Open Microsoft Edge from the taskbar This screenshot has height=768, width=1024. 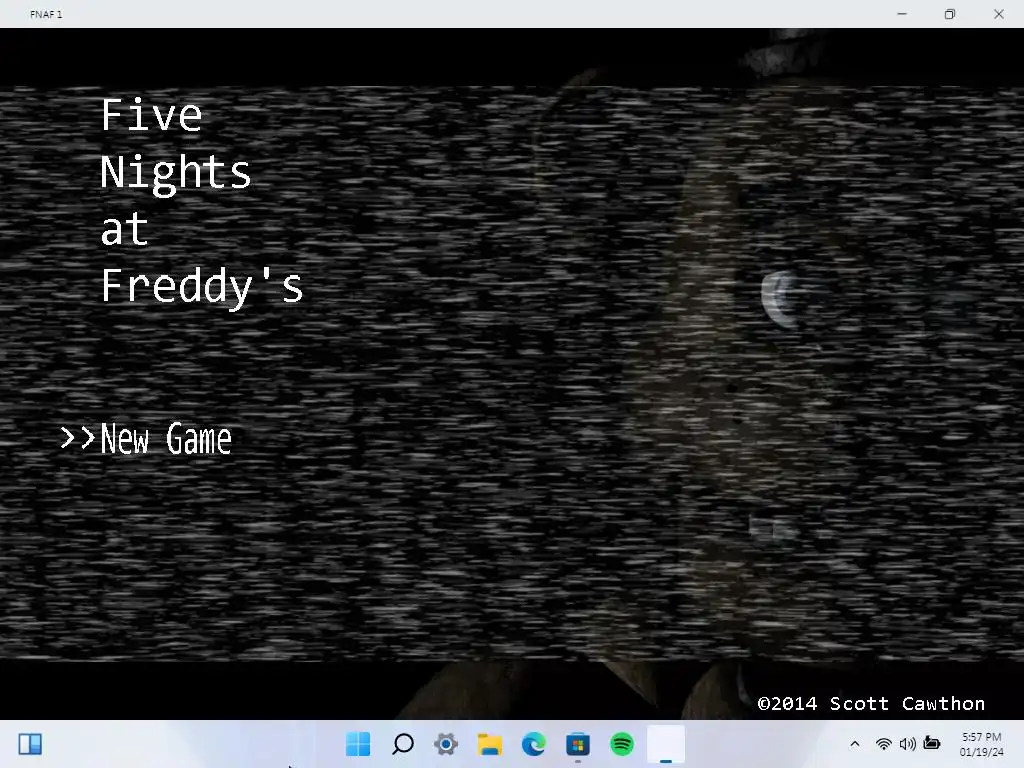(x=534, y=744)
